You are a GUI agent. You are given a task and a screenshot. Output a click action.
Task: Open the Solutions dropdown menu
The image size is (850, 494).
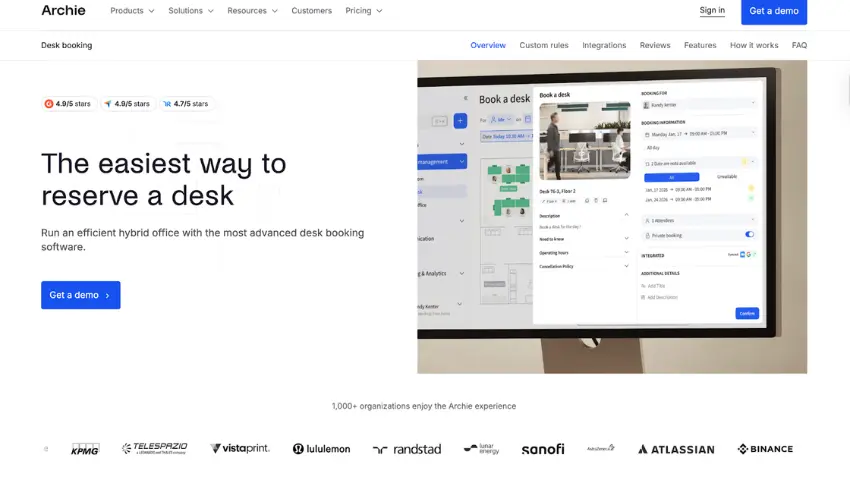[x=191, y=11]
